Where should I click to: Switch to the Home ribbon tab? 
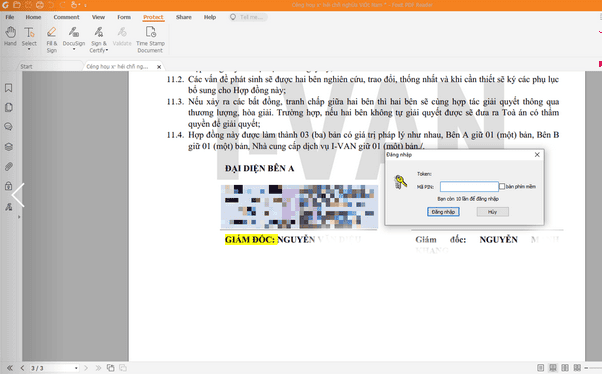click(x=33, y=17)
